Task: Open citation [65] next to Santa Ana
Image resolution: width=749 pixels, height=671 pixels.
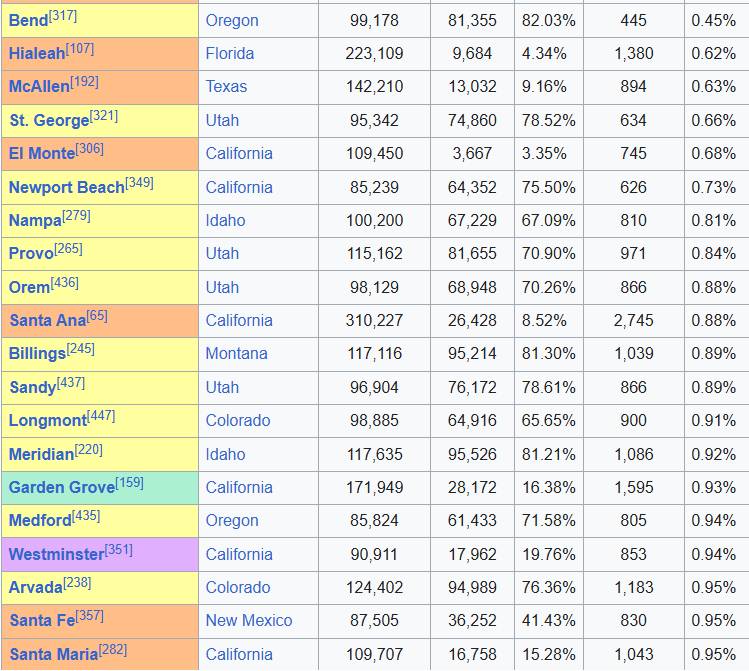Action: [x=97, y=316]
